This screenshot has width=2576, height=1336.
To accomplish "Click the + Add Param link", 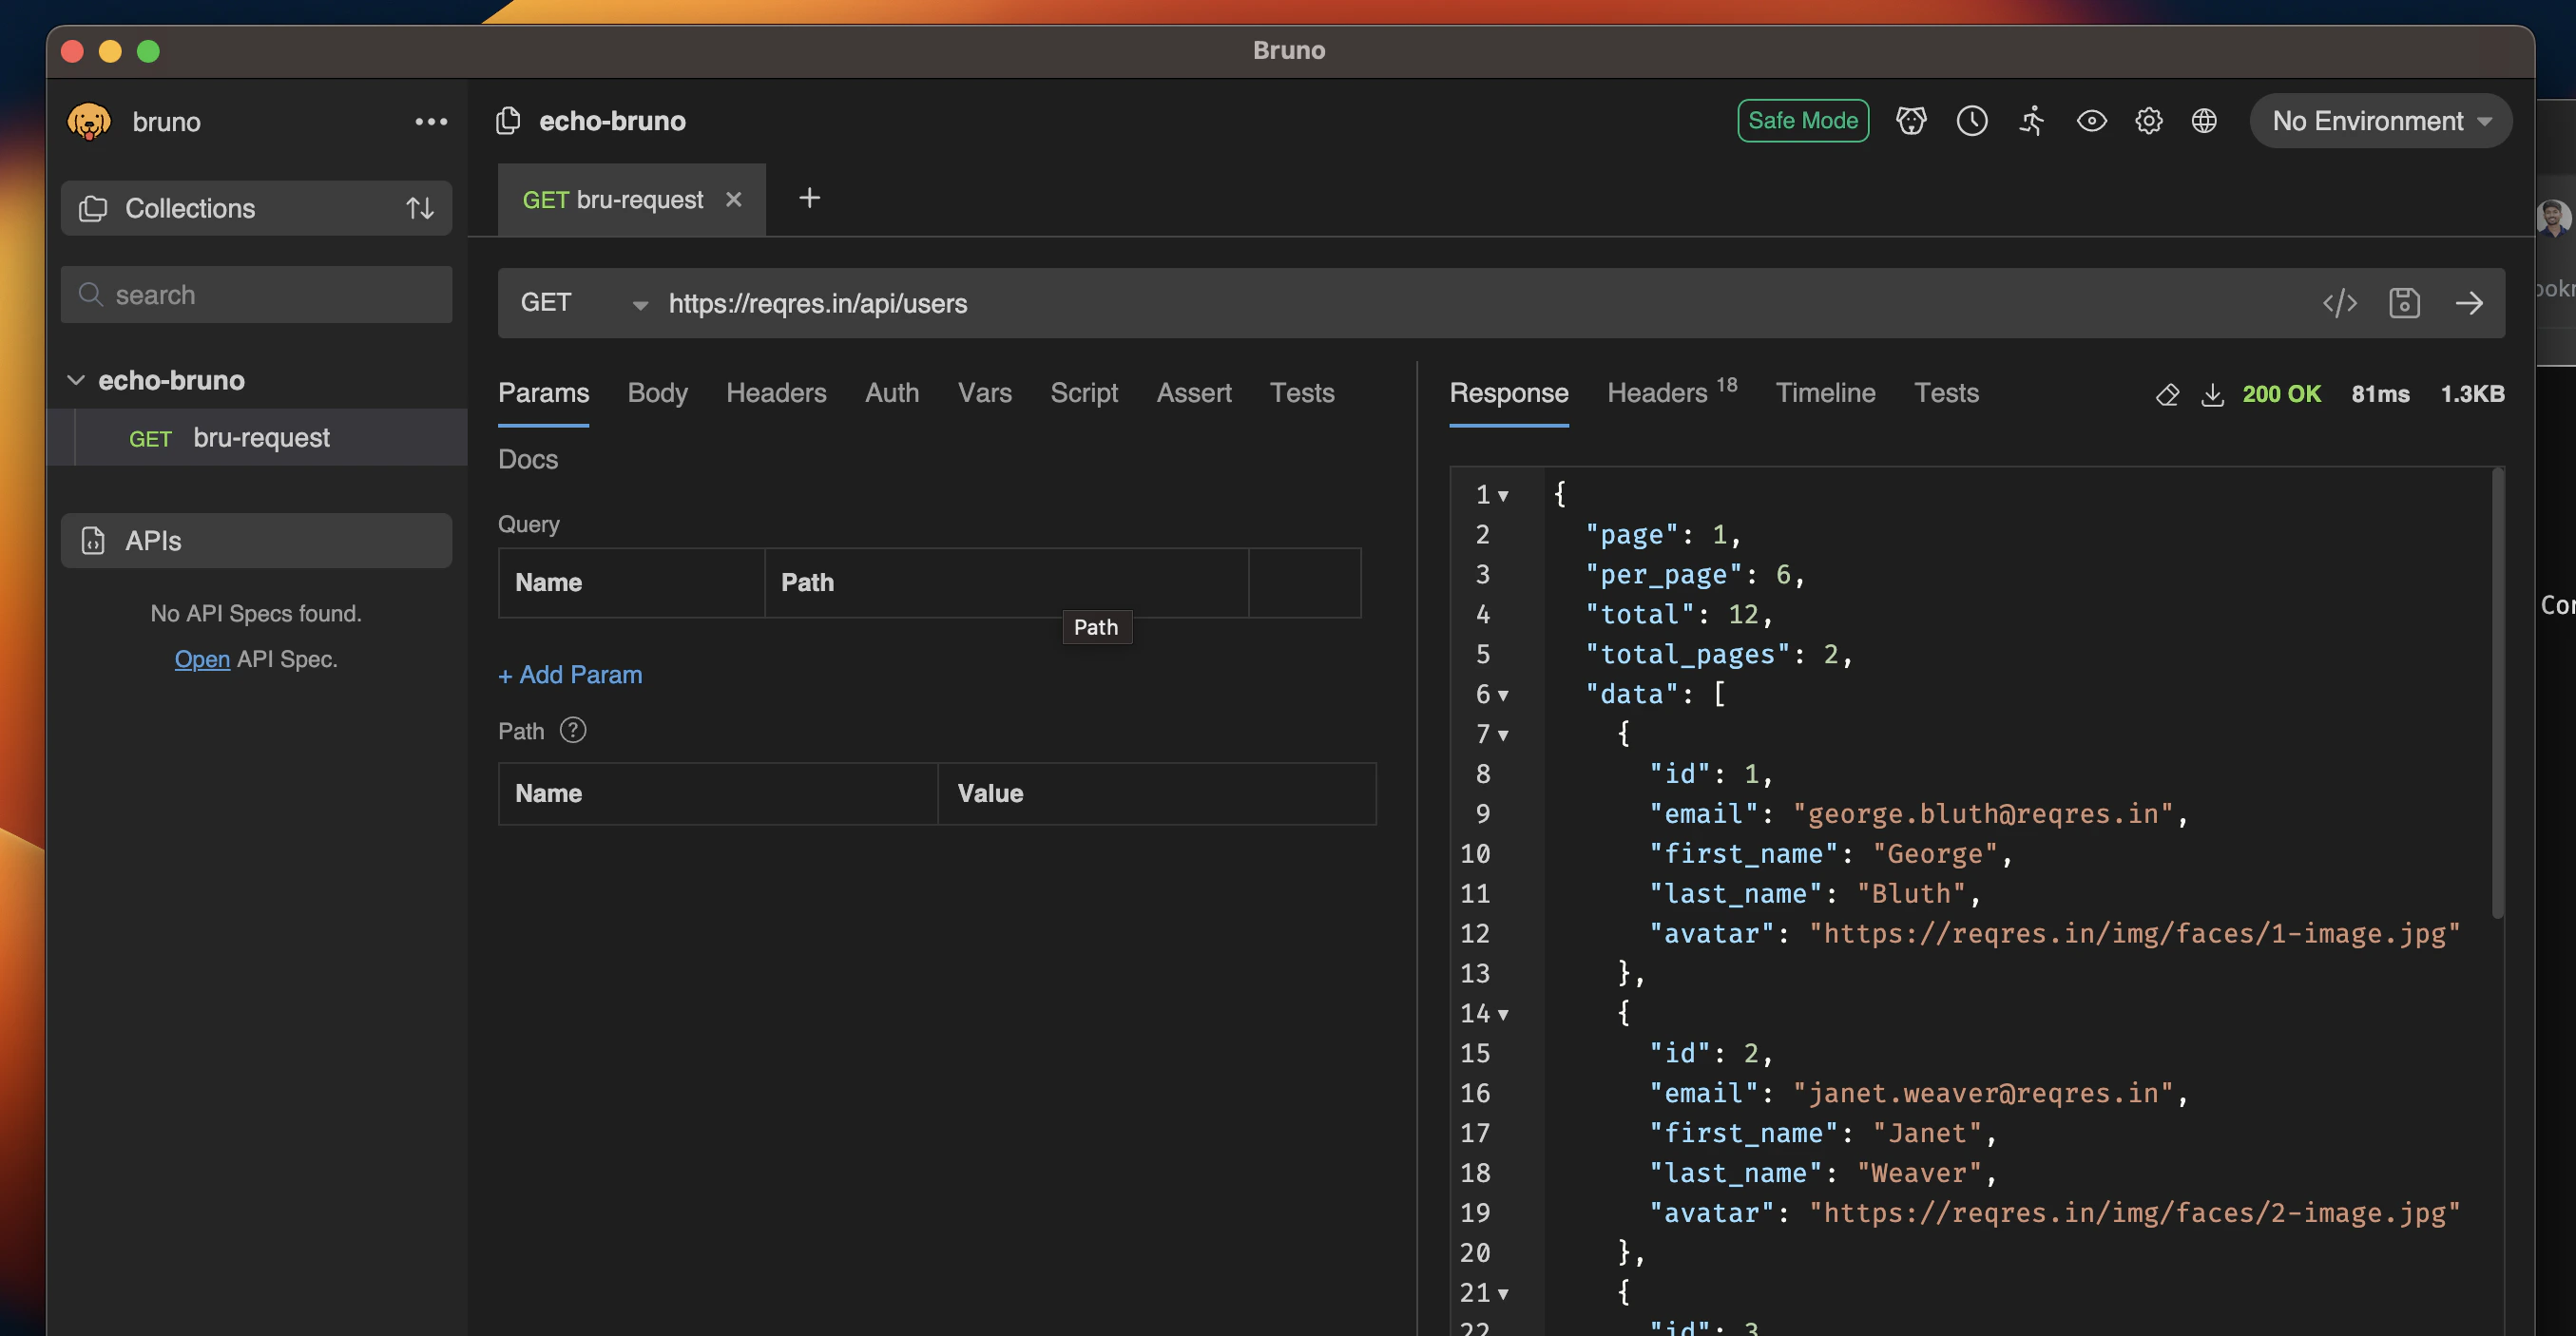I will tap(570, 675).
